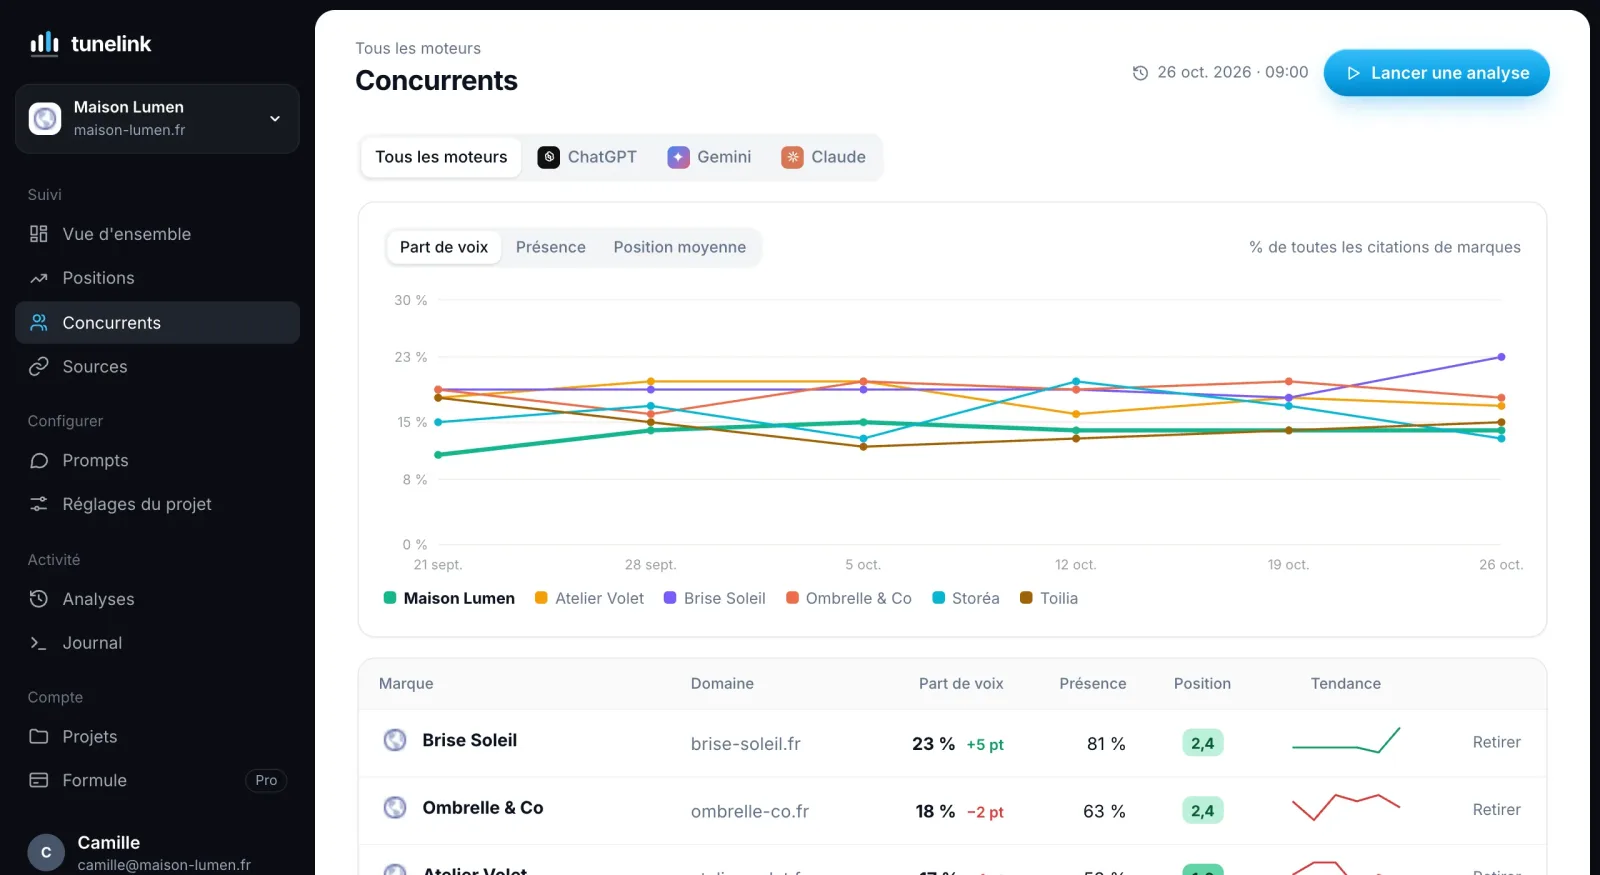Click the Pro plan badge
Image resolution: width=1600 pixels, height=875 pixels.
pos(266,780)
